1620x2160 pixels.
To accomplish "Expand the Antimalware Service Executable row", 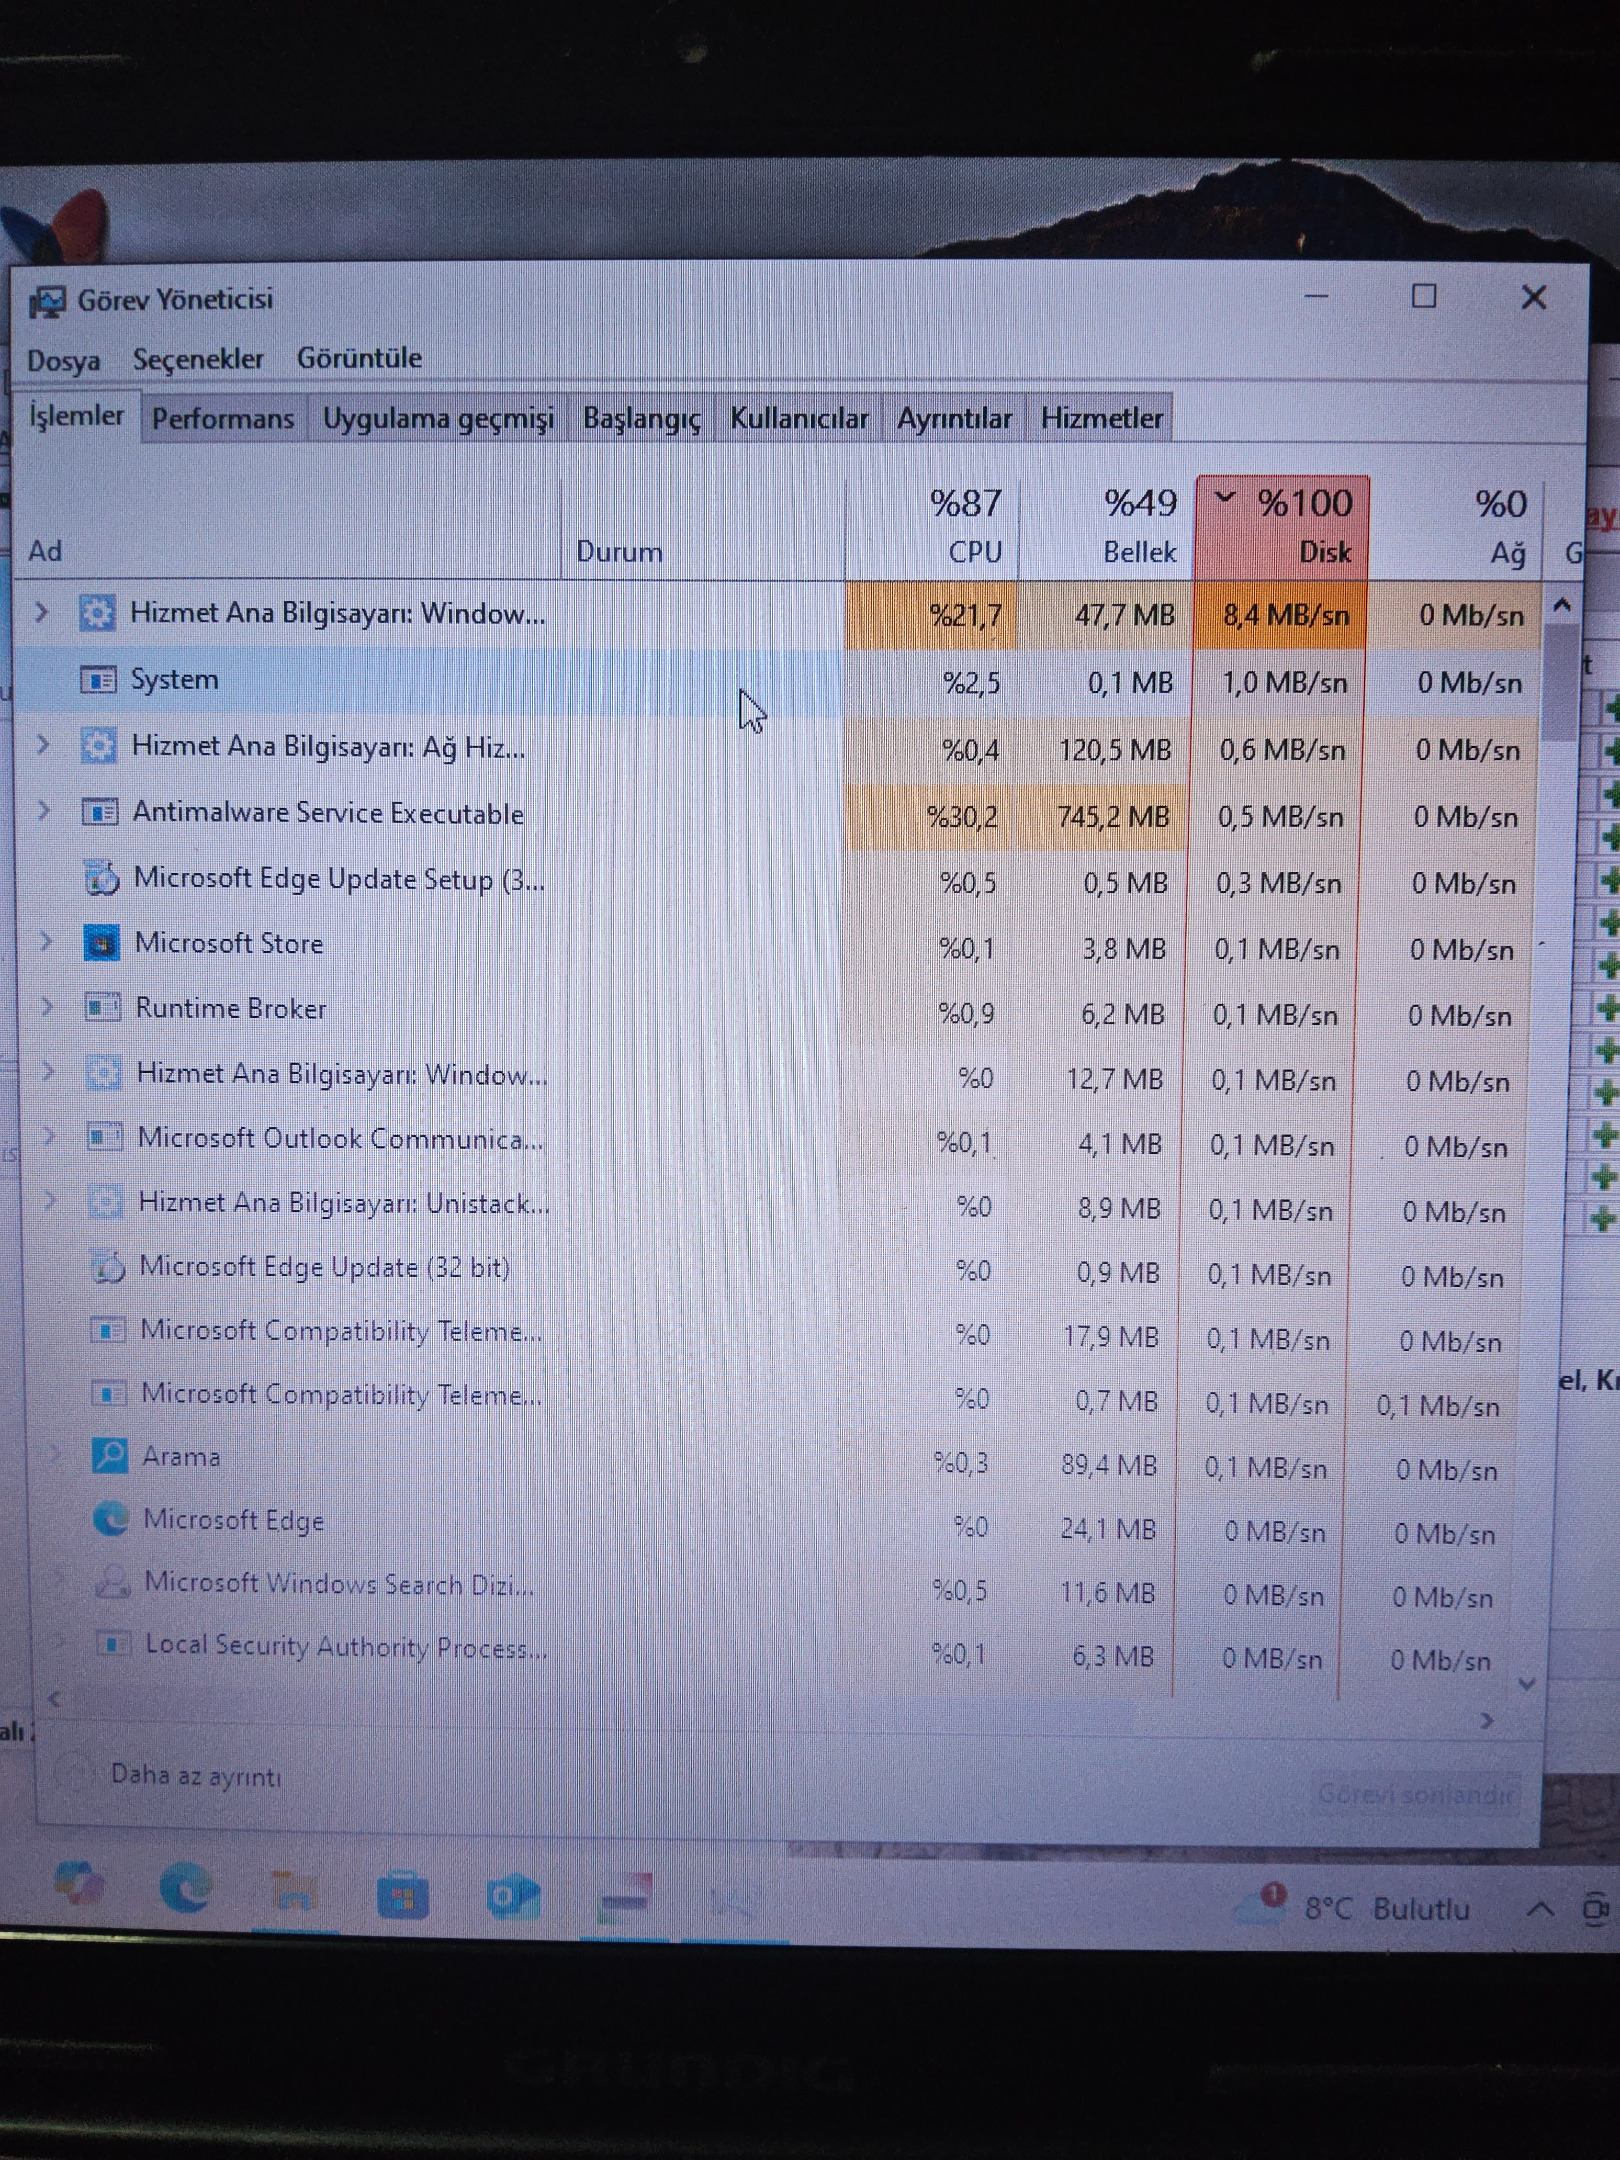I will click(44, 810).
